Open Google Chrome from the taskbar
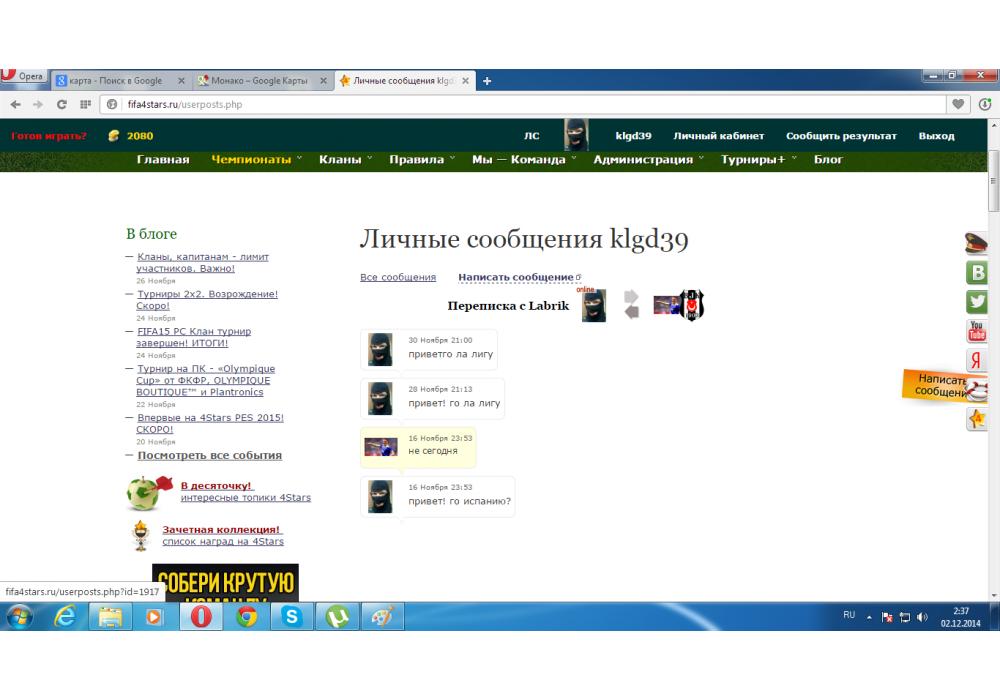Image resolution: width=1000 pixels, height=700 pixels. pyautogui.click(x=247, y=617)
